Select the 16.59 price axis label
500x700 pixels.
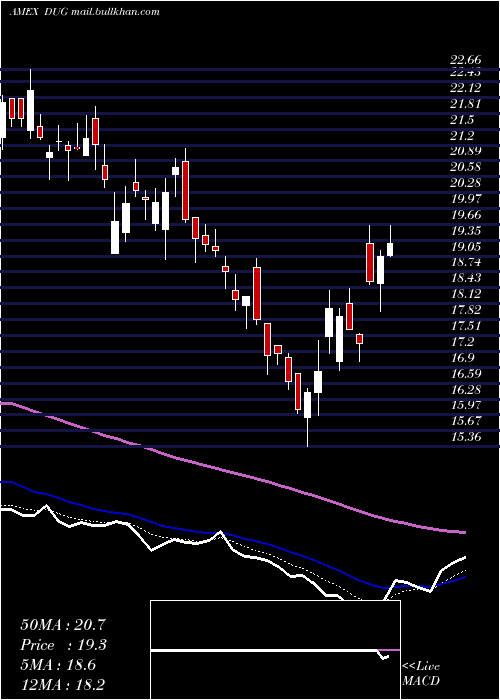click(x=465, y=374)
